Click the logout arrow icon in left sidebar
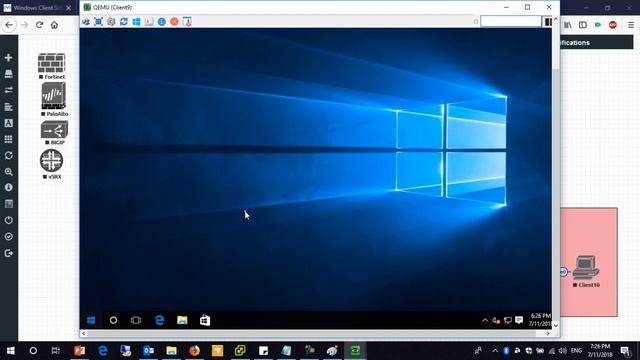The image size is (640, 360). tap(9, 253)
